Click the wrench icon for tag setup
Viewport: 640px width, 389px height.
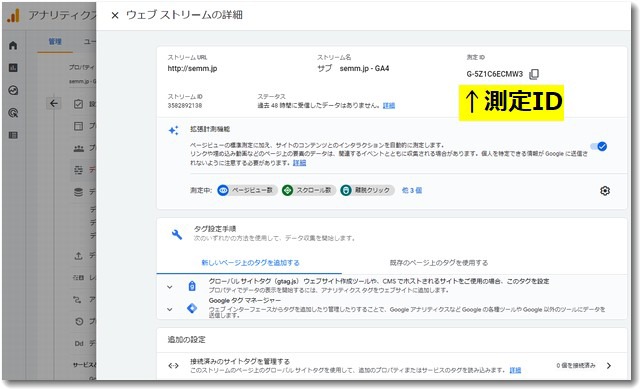coord(177,234)
